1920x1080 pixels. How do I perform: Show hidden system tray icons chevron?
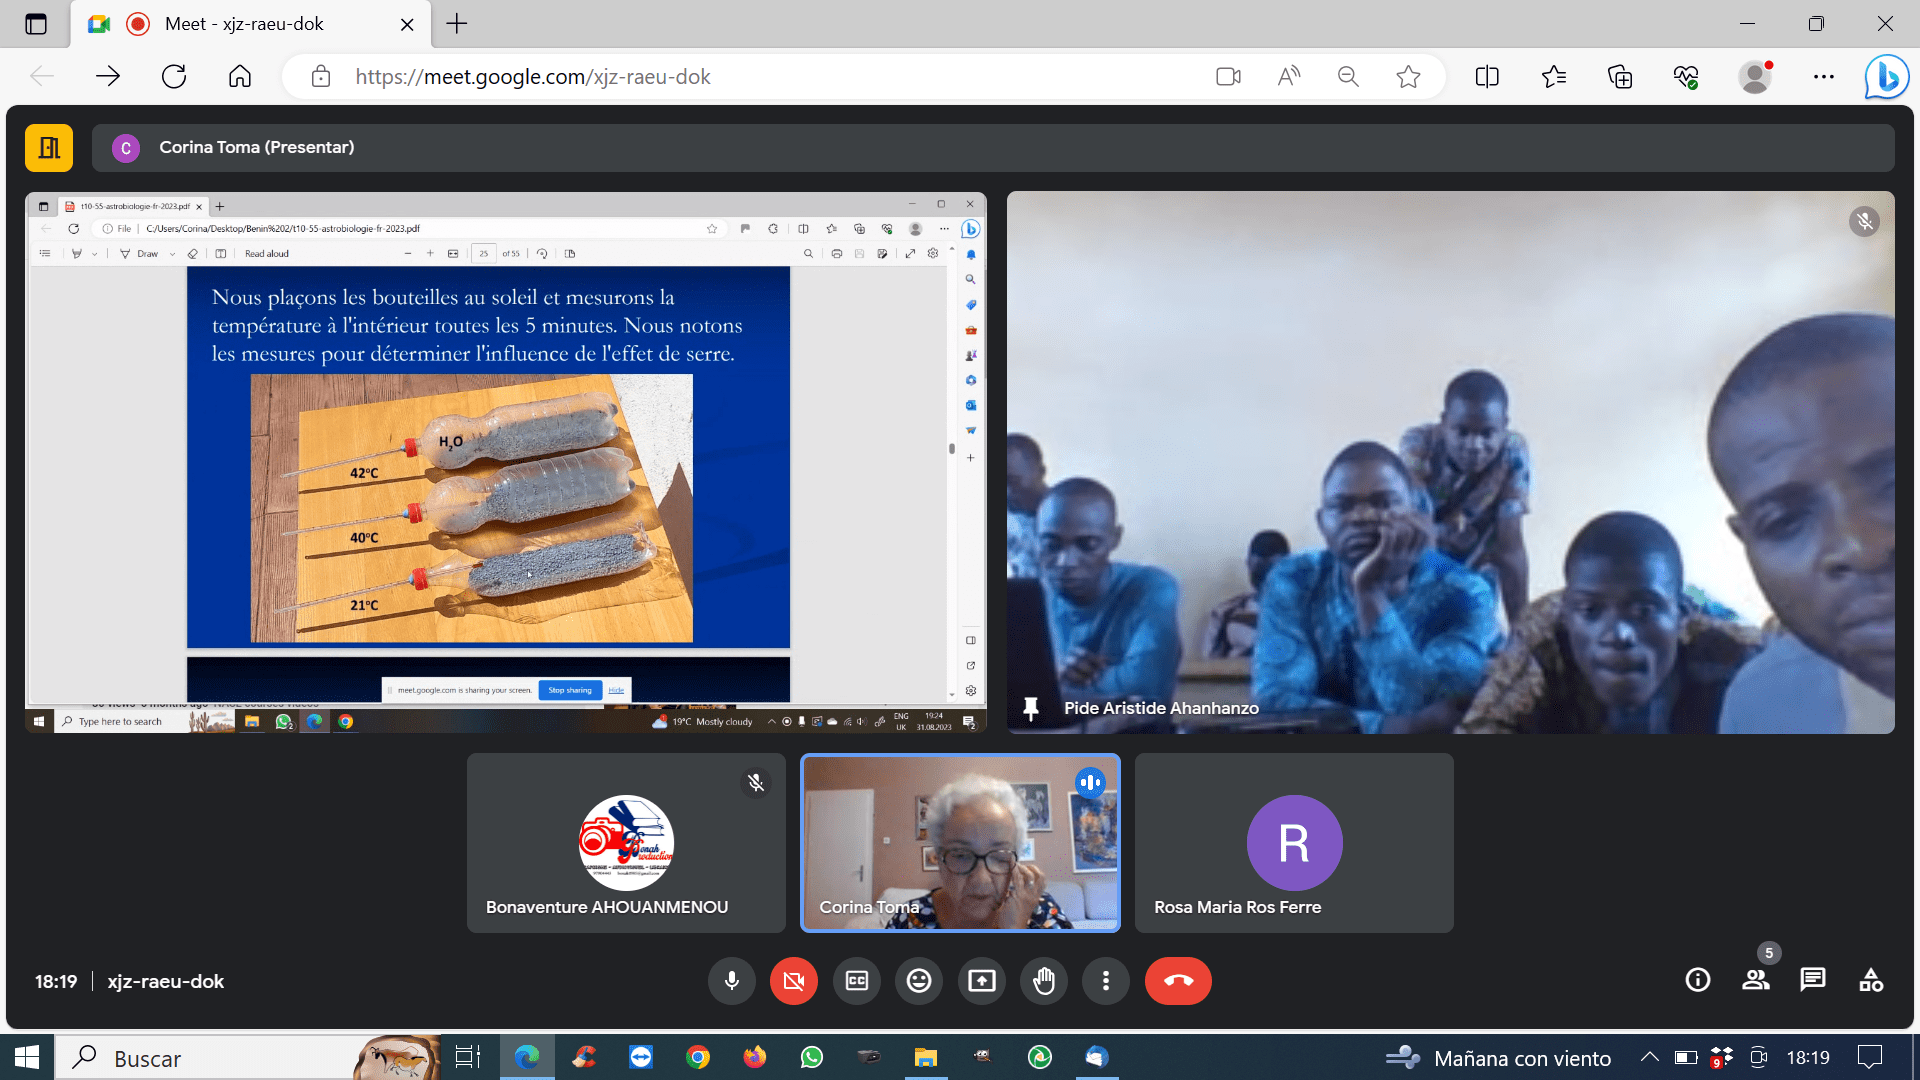(1650, 1057)
